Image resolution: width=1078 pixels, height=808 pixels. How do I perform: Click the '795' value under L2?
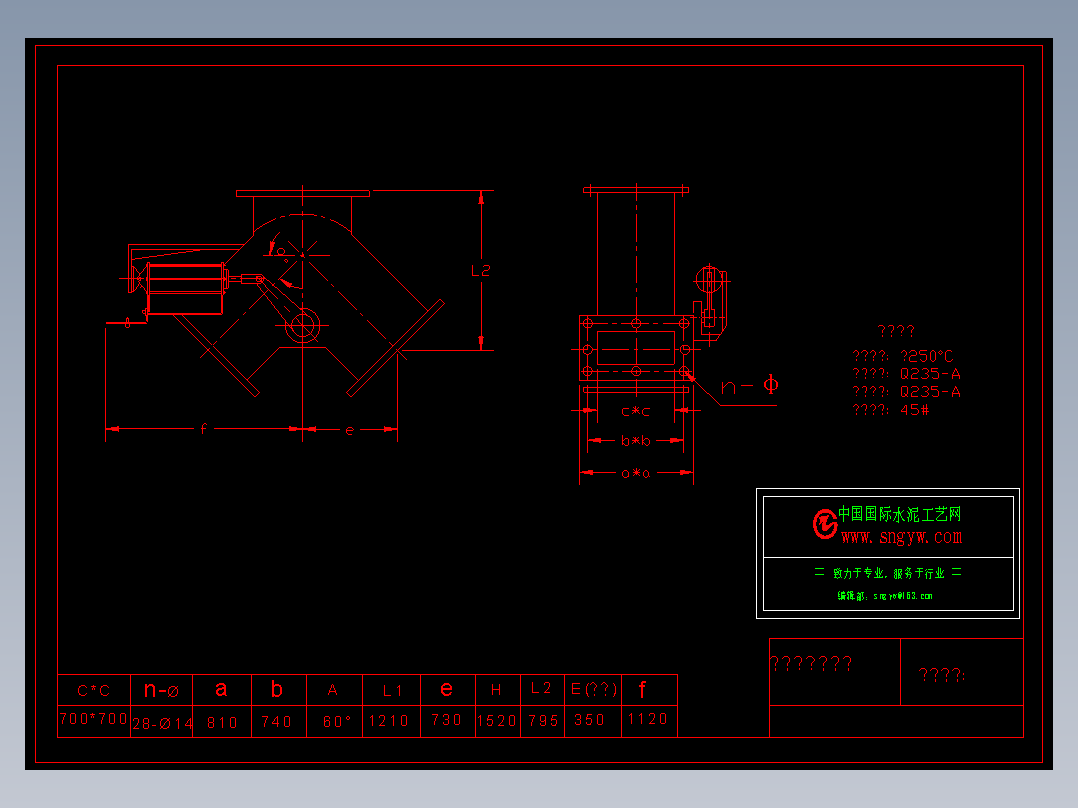(543, 721)
